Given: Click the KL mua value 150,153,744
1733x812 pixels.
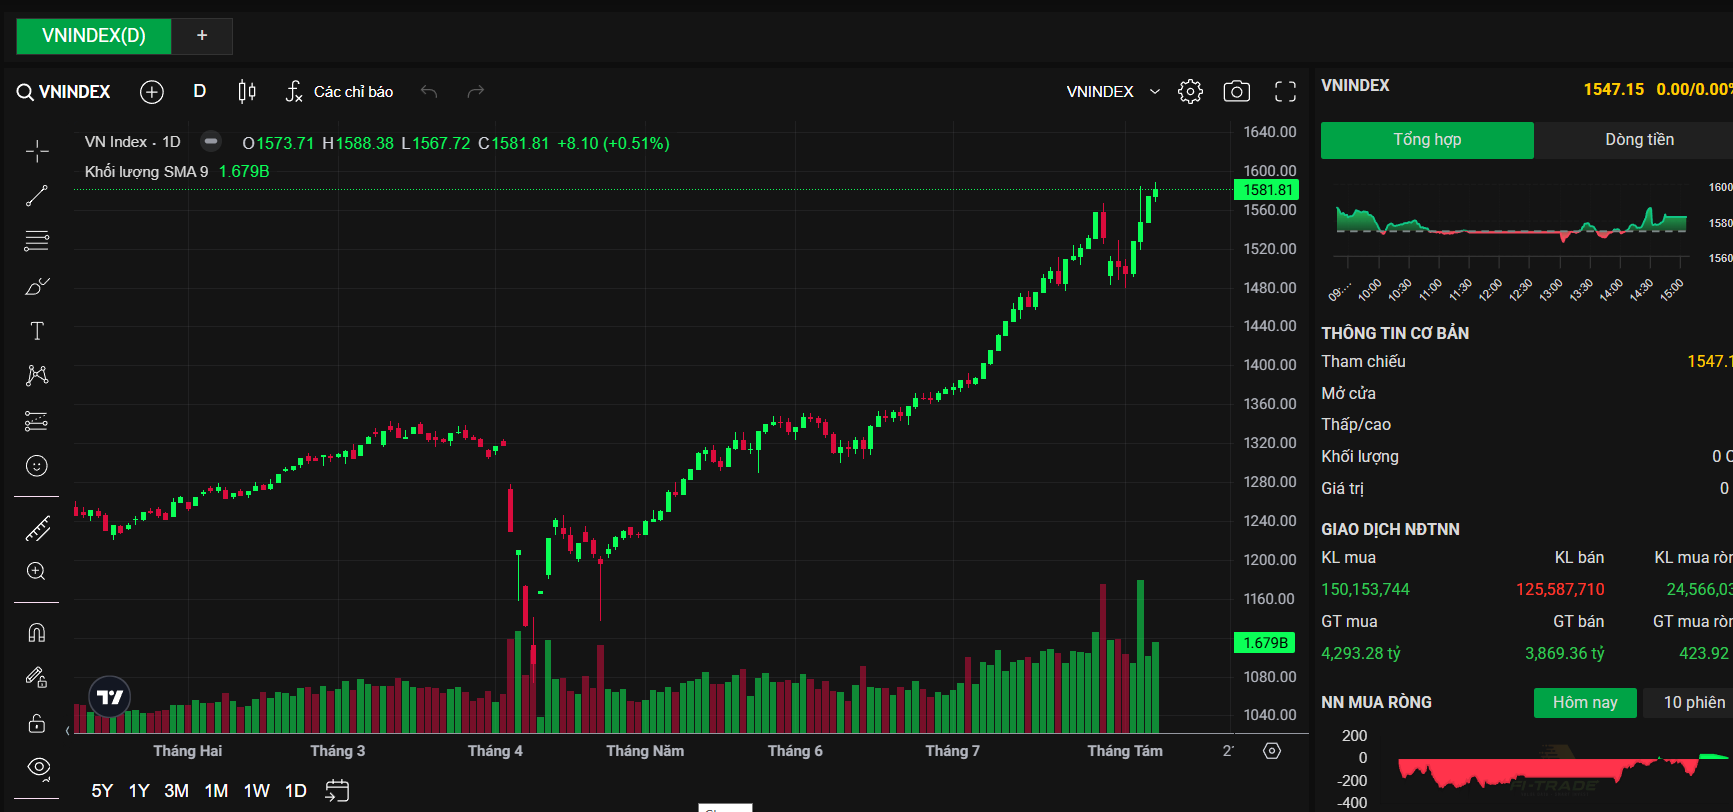Looking at the screenshot, I should click(x=1365, y=590).
